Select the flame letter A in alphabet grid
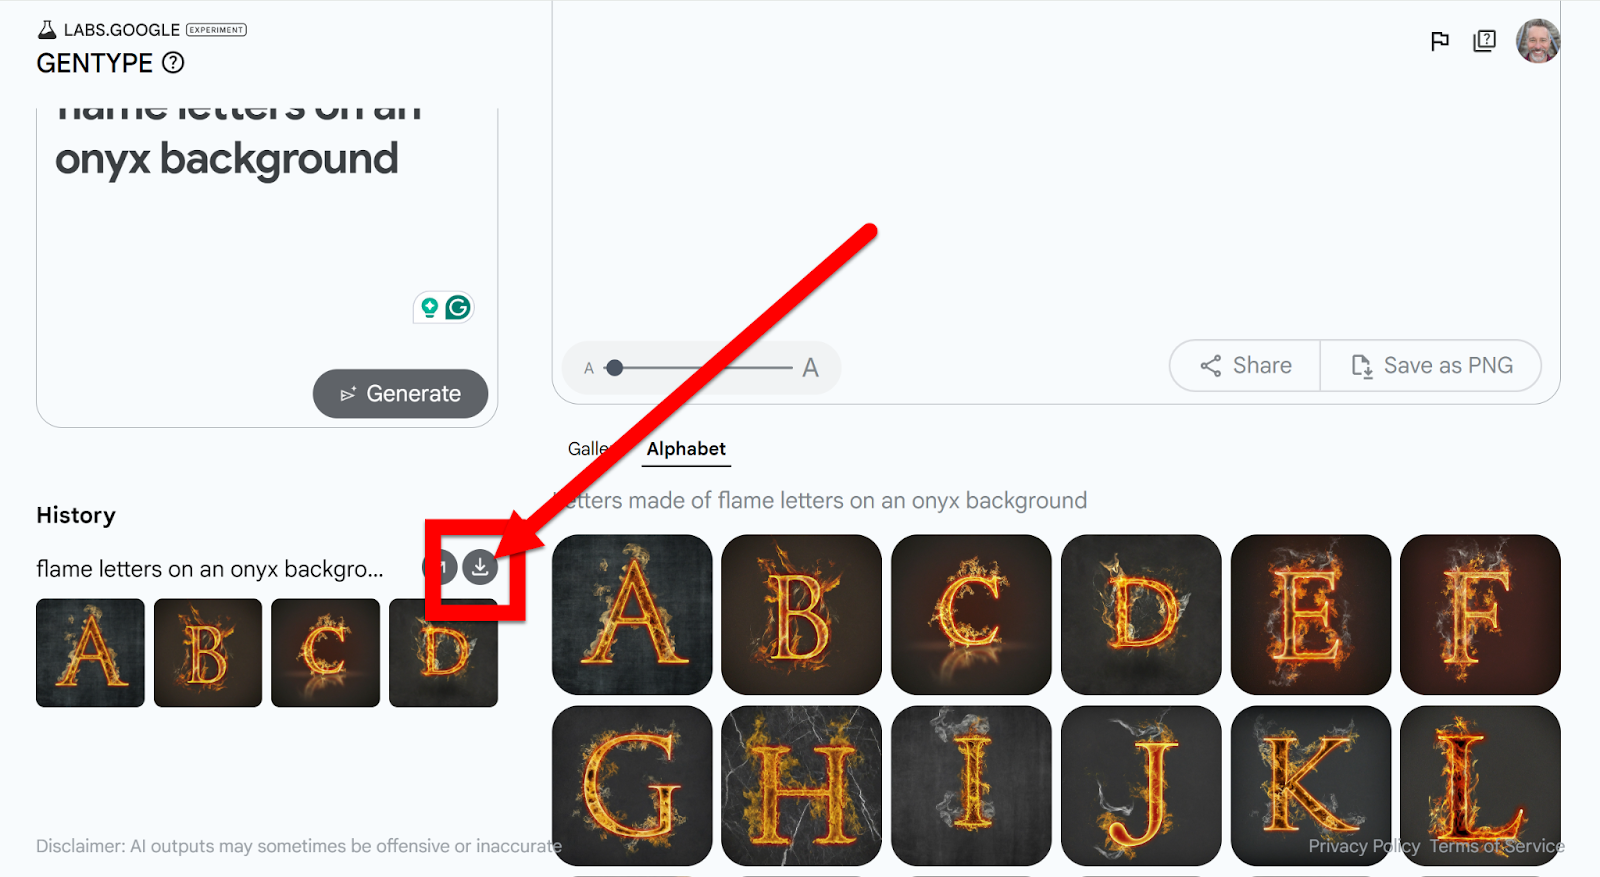 [x=632, y=615]
